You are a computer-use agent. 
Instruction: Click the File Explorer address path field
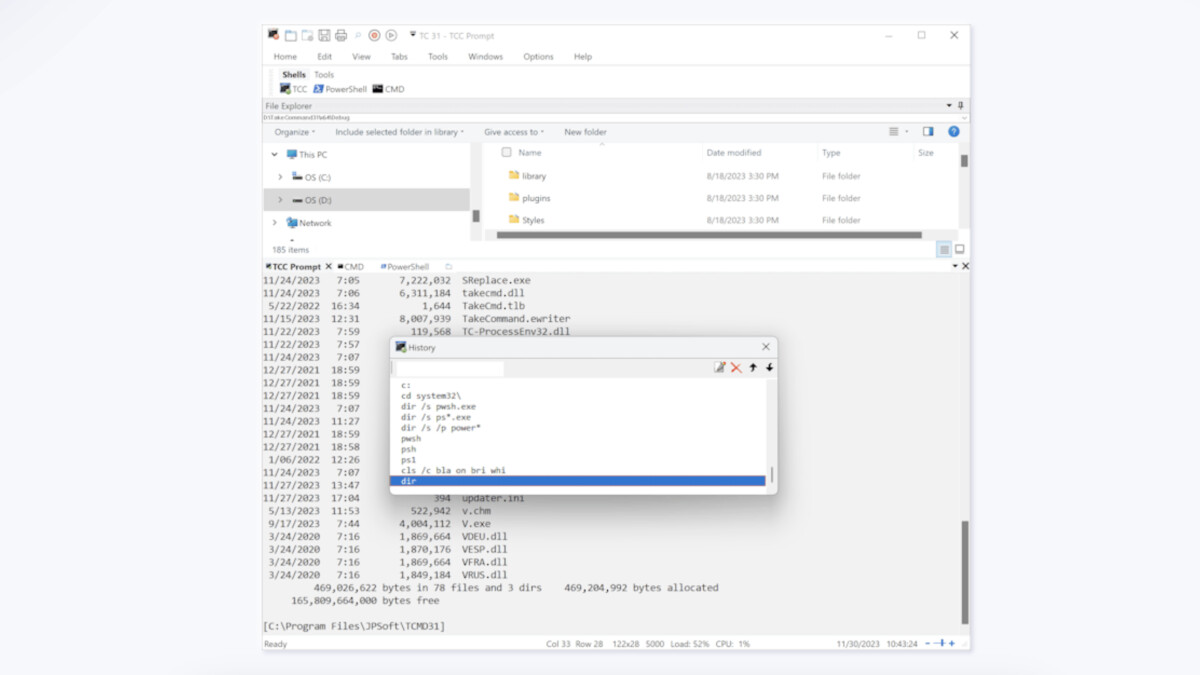(610, 118)
